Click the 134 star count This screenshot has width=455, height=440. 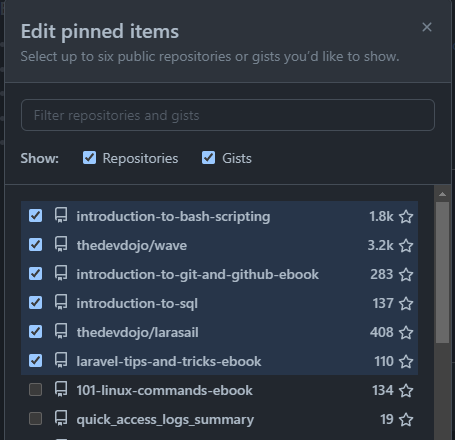pyautogui.click(x=383, y=391)
